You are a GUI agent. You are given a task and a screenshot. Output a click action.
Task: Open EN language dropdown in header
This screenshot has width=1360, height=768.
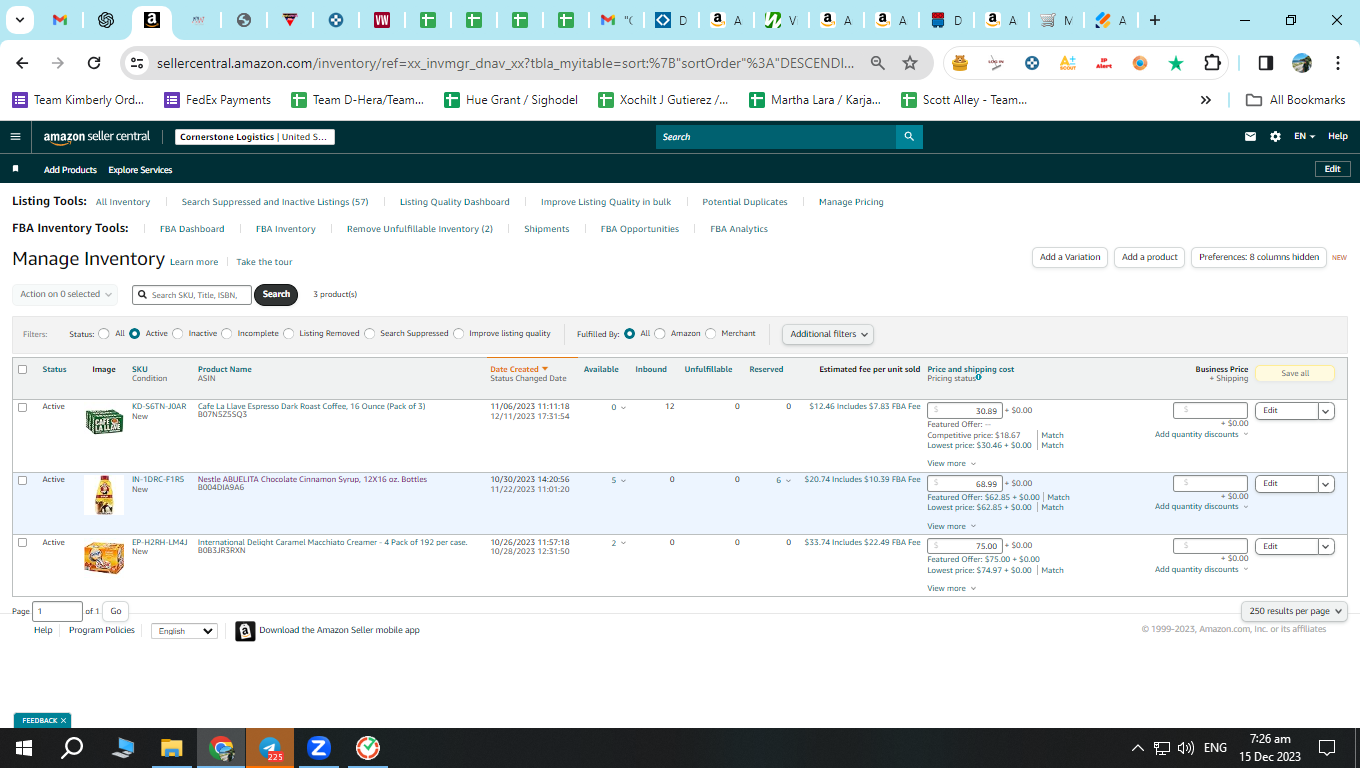pyautogui.click(x=1304, y=137)
